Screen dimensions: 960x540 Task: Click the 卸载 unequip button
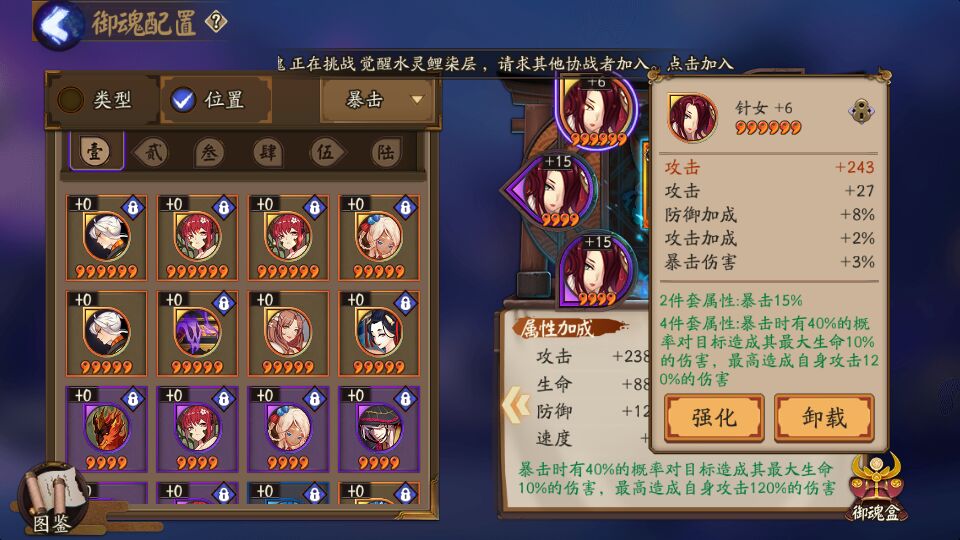(x=824, y=418)
